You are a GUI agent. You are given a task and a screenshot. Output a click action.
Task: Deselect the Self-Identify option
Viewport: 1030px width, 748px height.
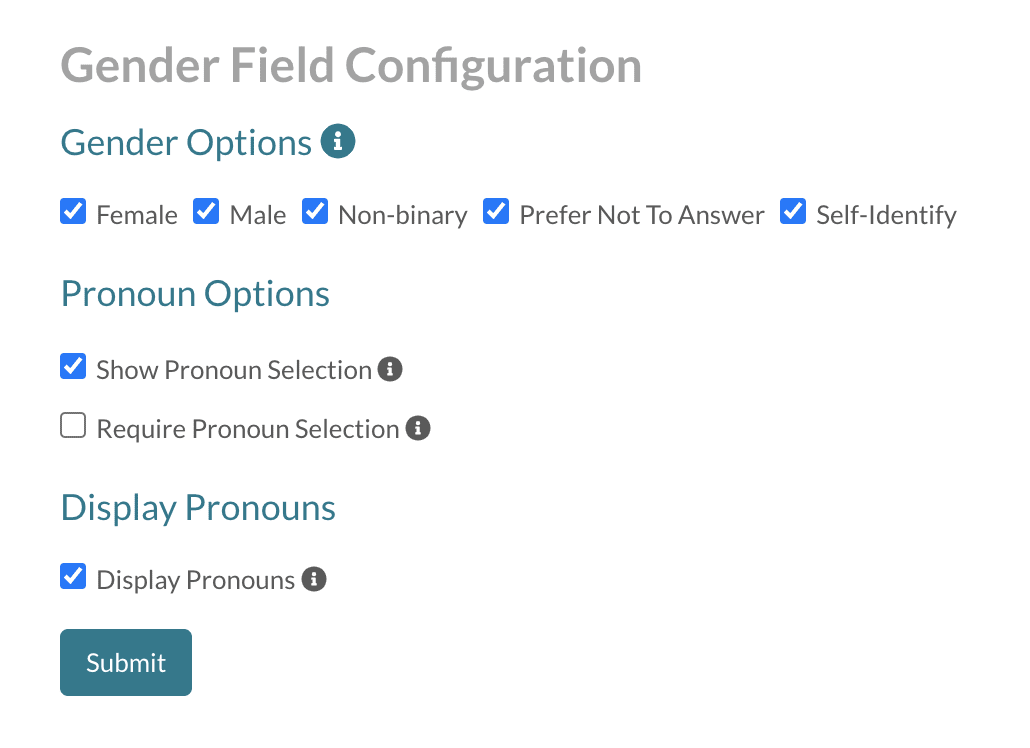coord(792,211)
